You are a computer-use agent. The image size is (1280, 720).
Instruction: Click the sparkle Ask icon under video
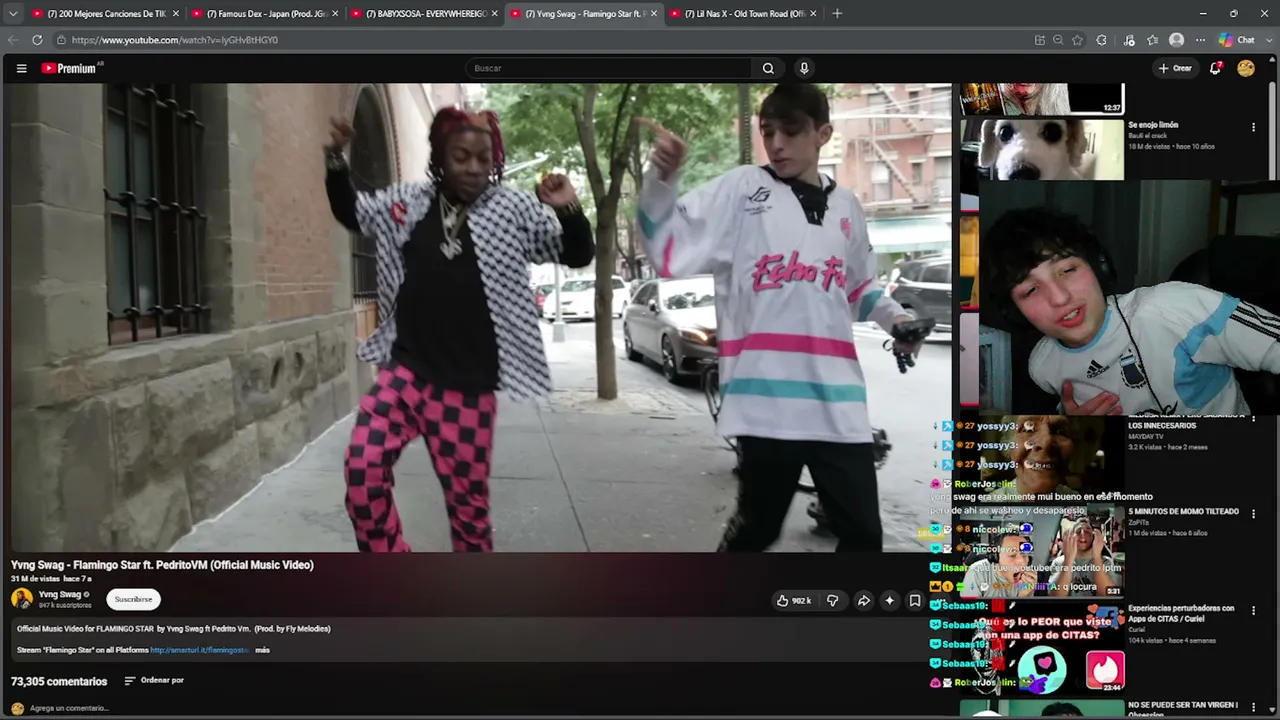(889, 600)
